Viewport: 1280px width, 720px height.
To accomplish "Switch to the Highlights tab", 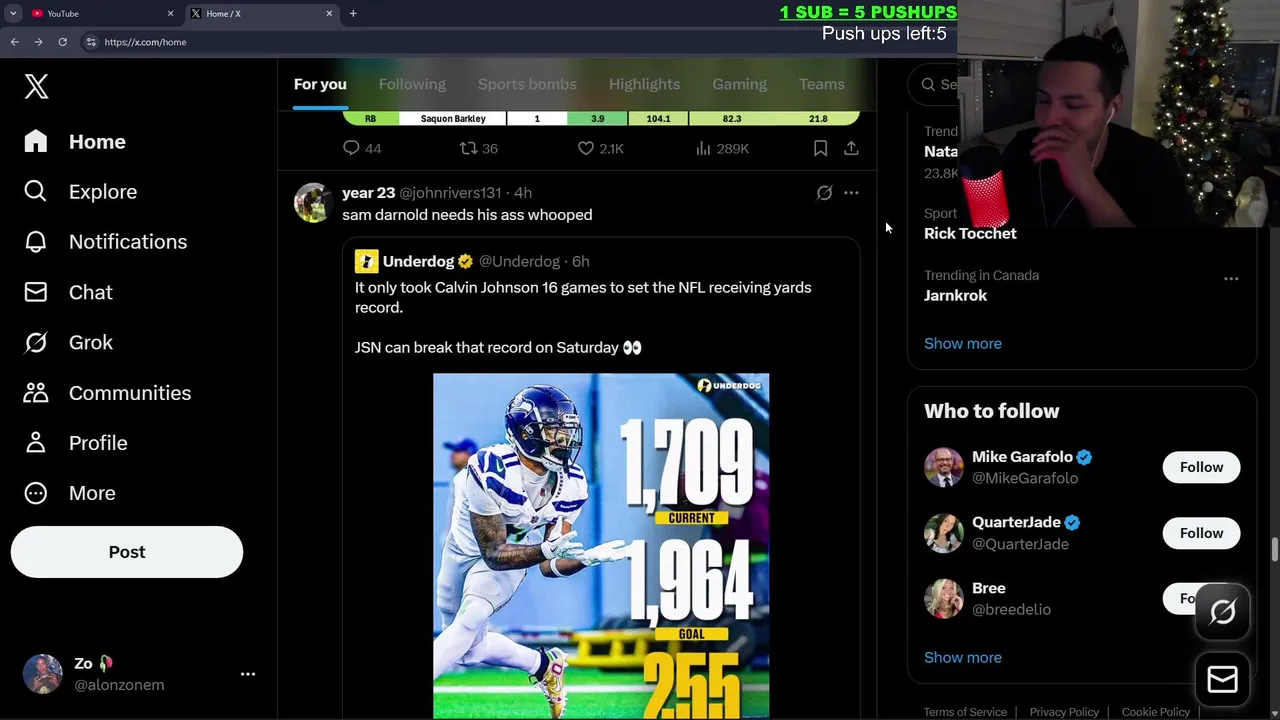I will (644, 84).
